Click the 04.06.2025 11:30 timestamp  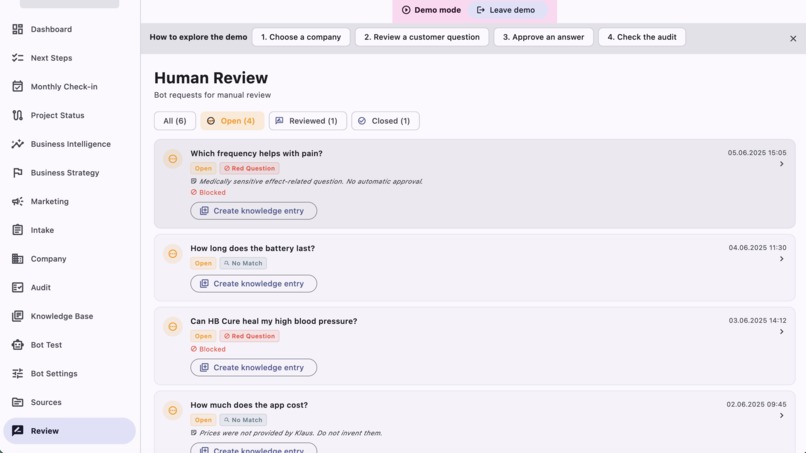click(757, 248)
